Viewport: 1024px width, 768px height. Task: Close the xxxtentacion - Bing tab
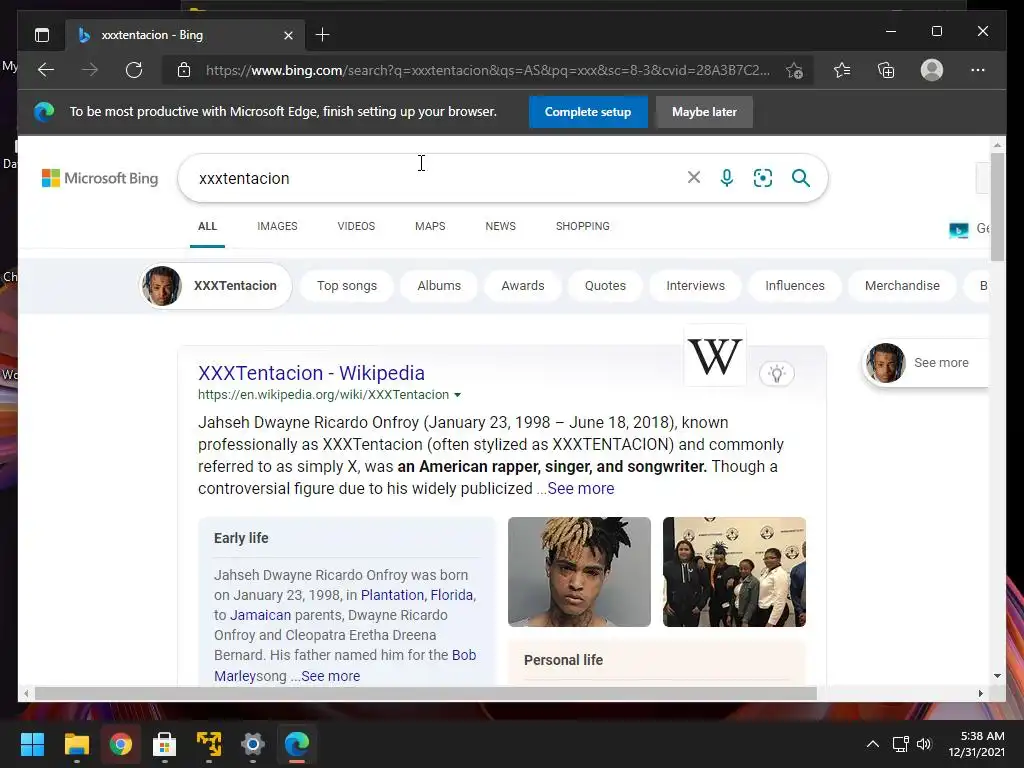click(x=288, y=35)
